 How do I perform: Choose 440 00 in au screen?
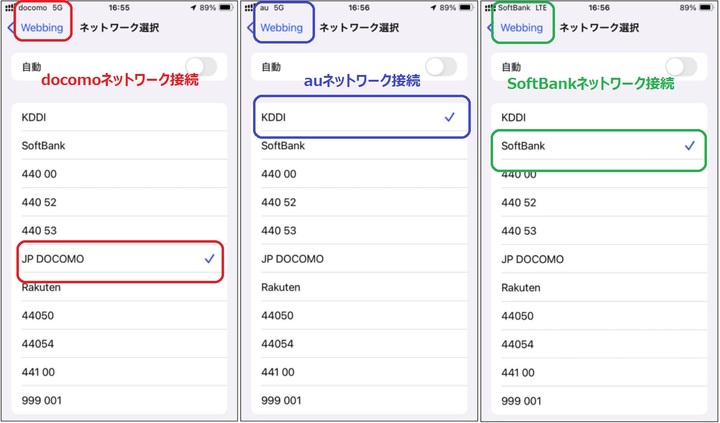point(359,174)
